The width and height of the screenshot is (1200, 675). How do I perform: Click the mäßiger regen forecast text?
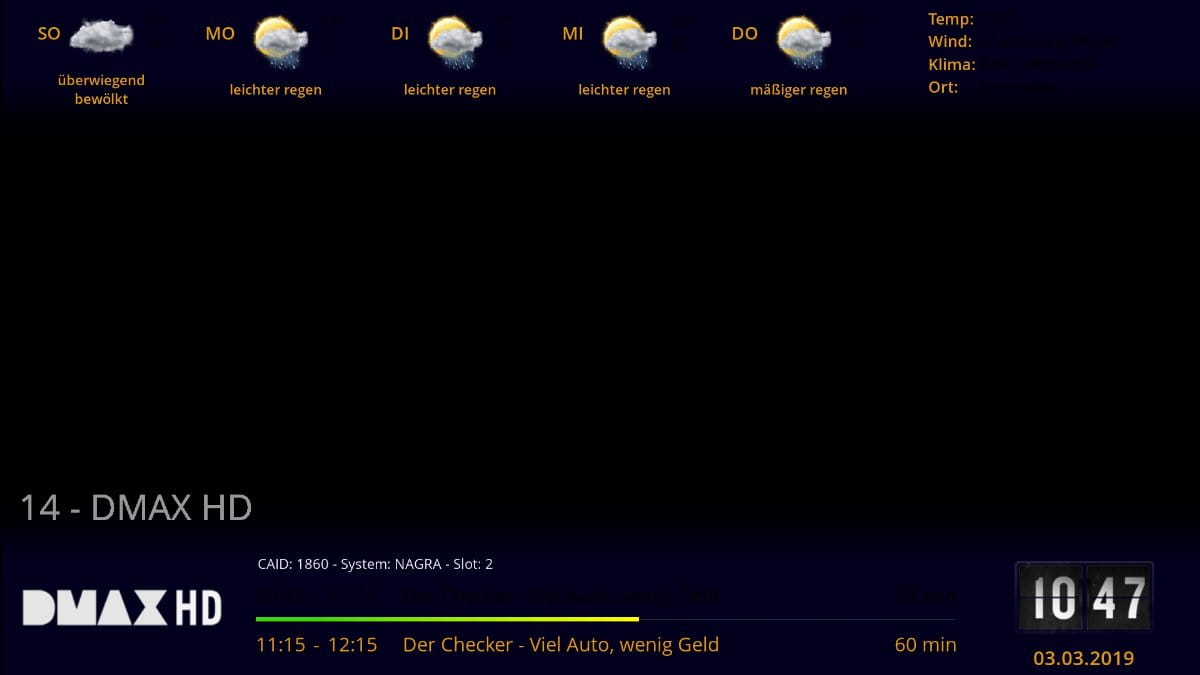click(798, 90)
